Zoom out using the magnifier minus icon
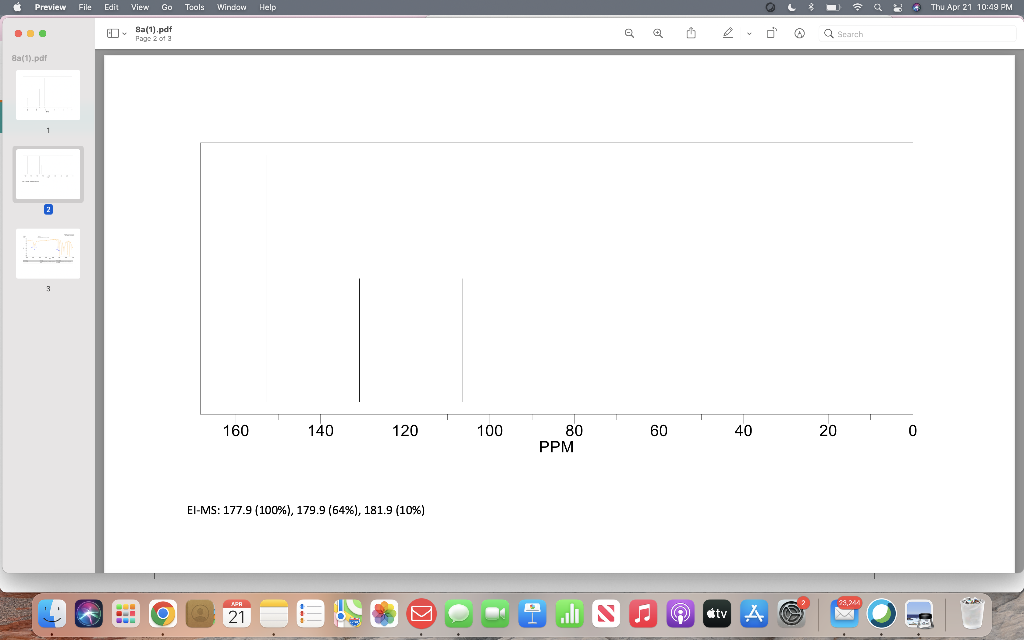 (629, 33)
